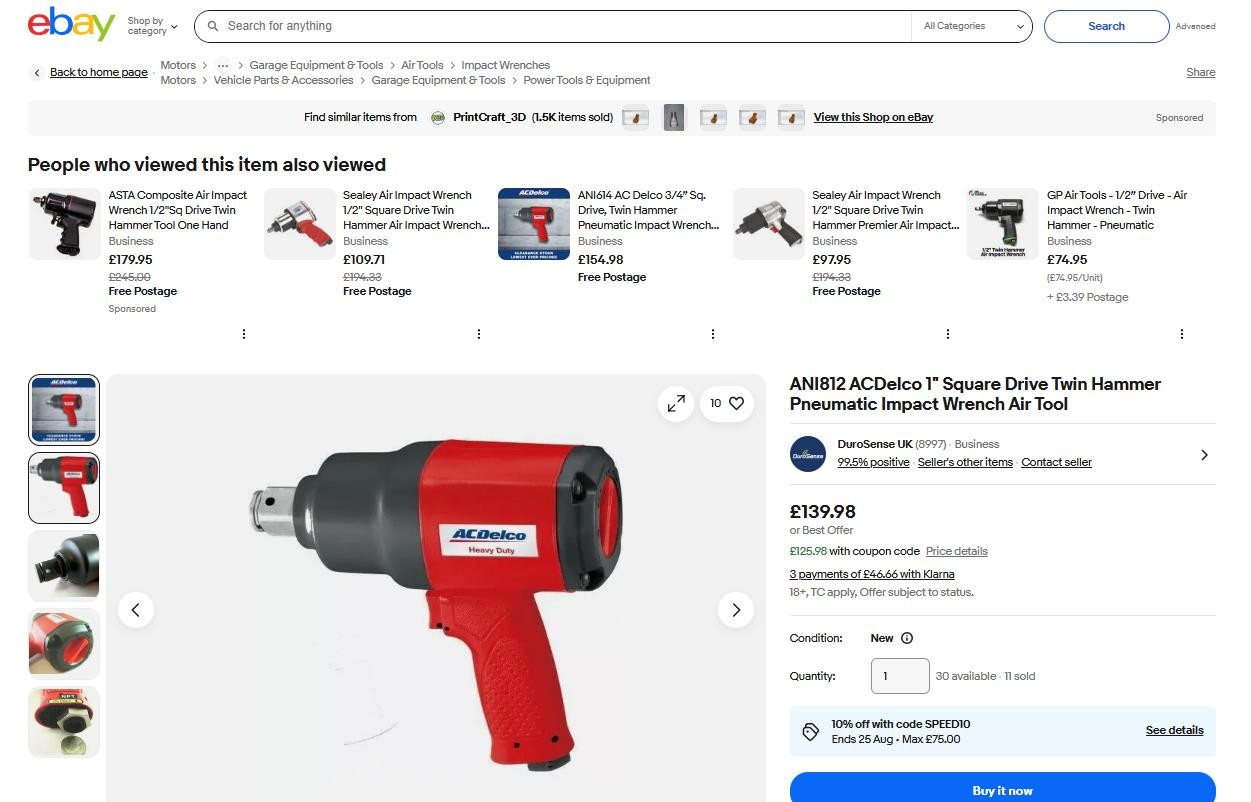Open the Power Tools & Equipment breadcrumb
This screenshot has height=802, width=1251.
click(x=587, y=80)
